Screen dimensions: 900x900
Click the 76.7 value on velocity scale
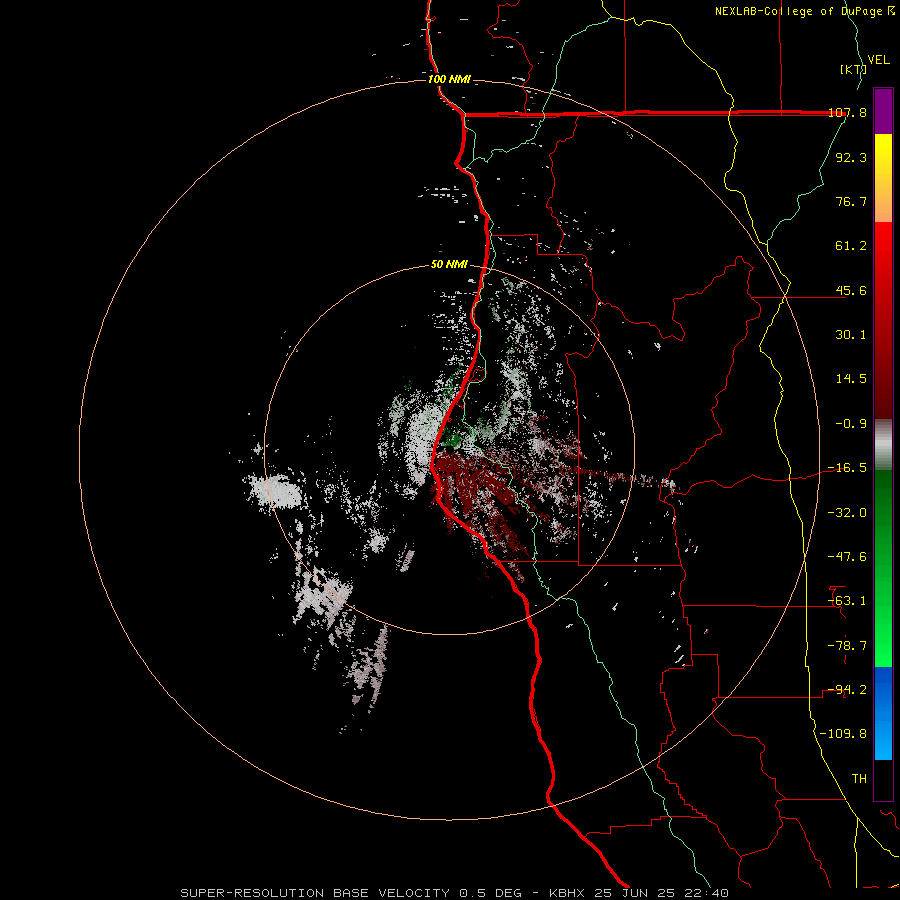click(x=851, y=201)
